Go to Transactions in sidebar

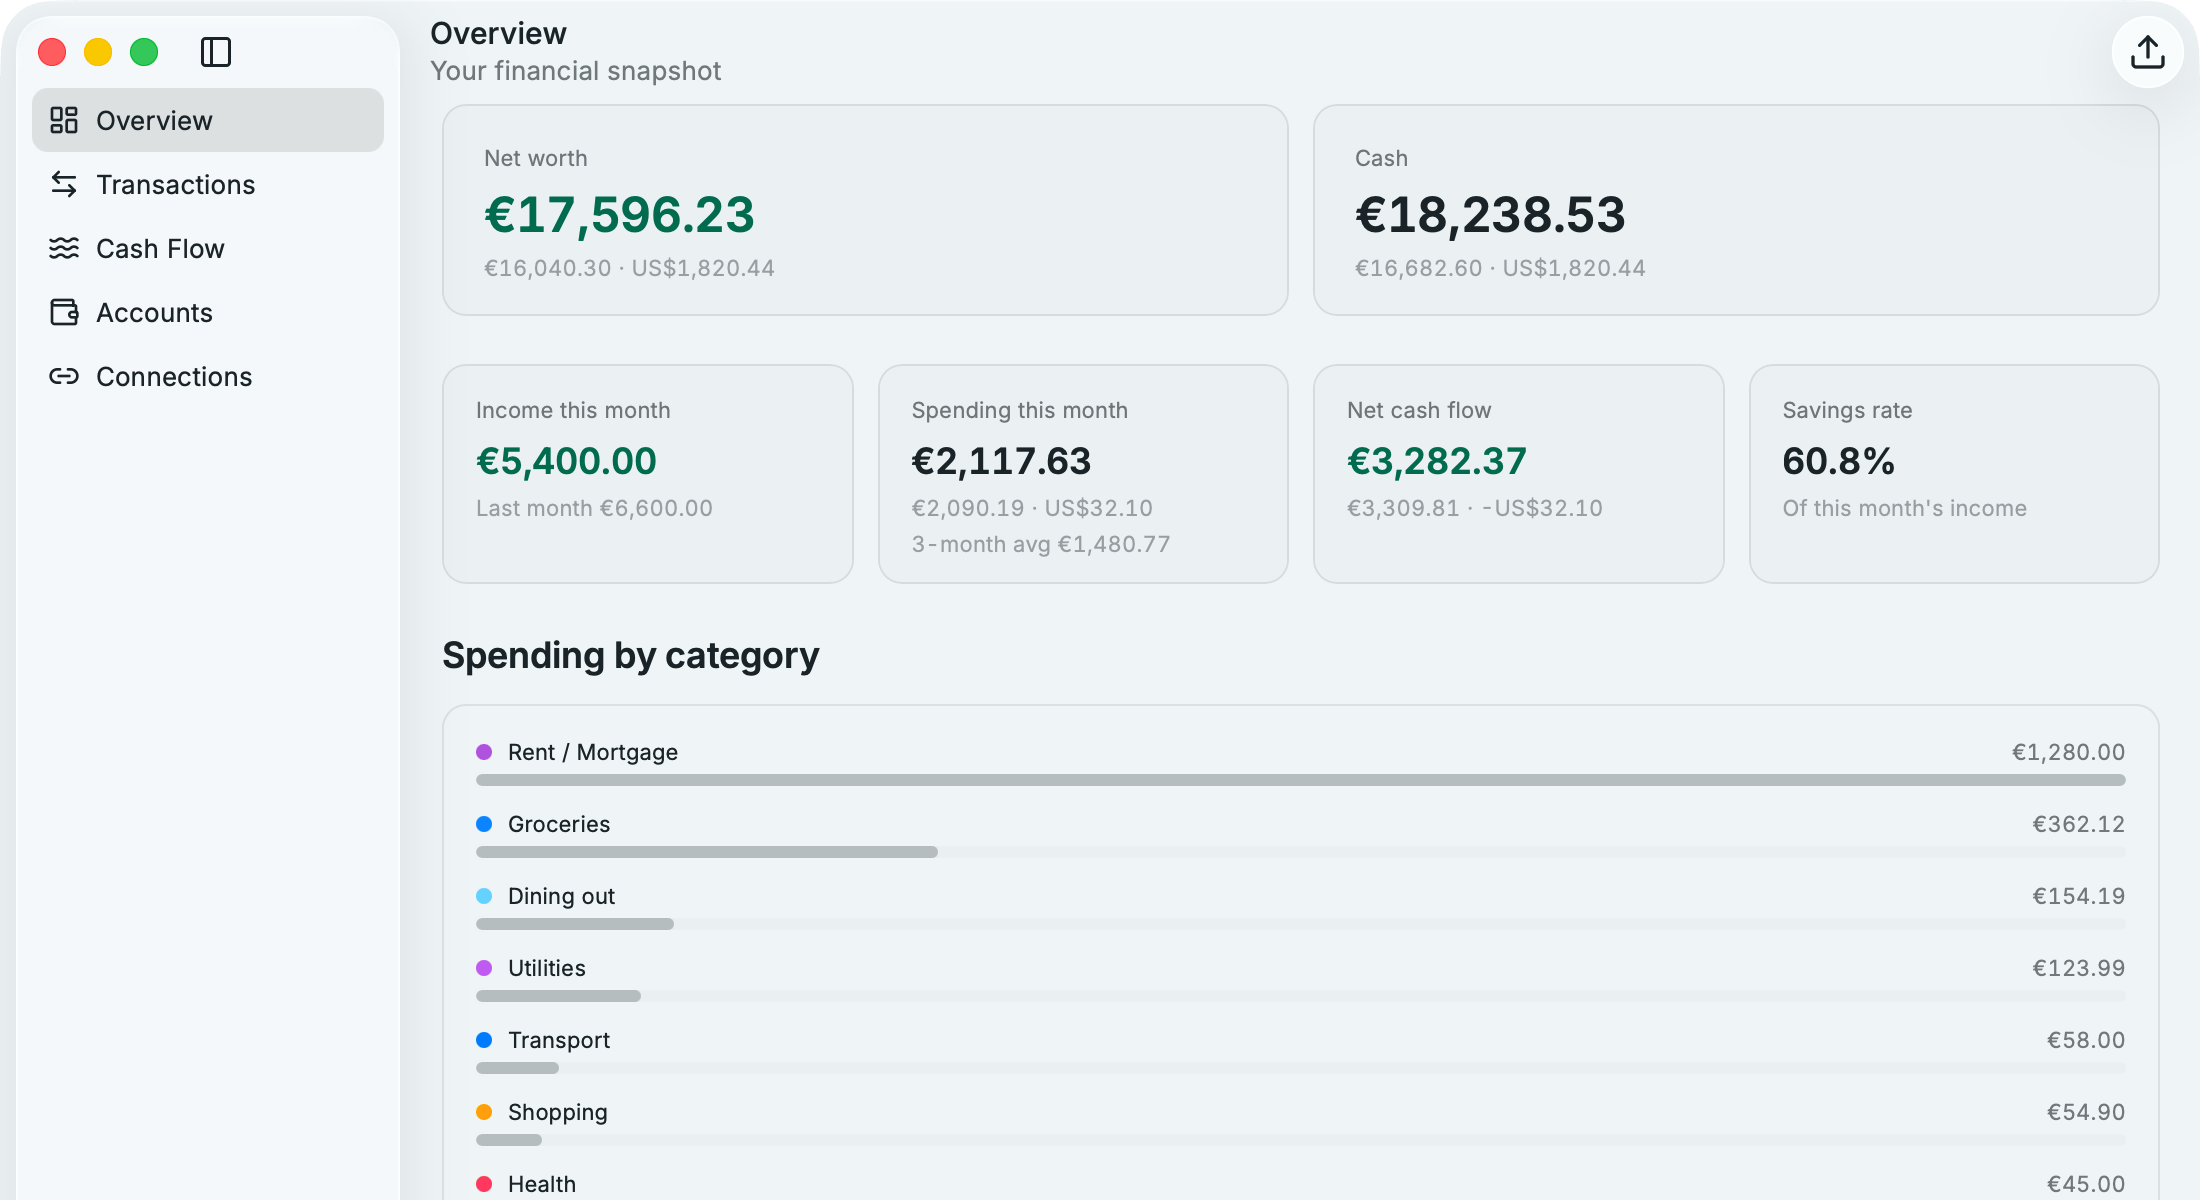tap(208, 184)
